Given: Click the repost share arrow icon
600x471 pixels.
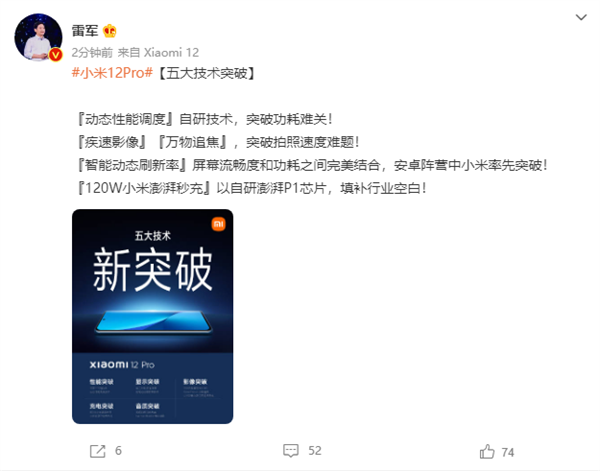Looking at the screenshot, I should pyautogui.click(x=98, y=451).
